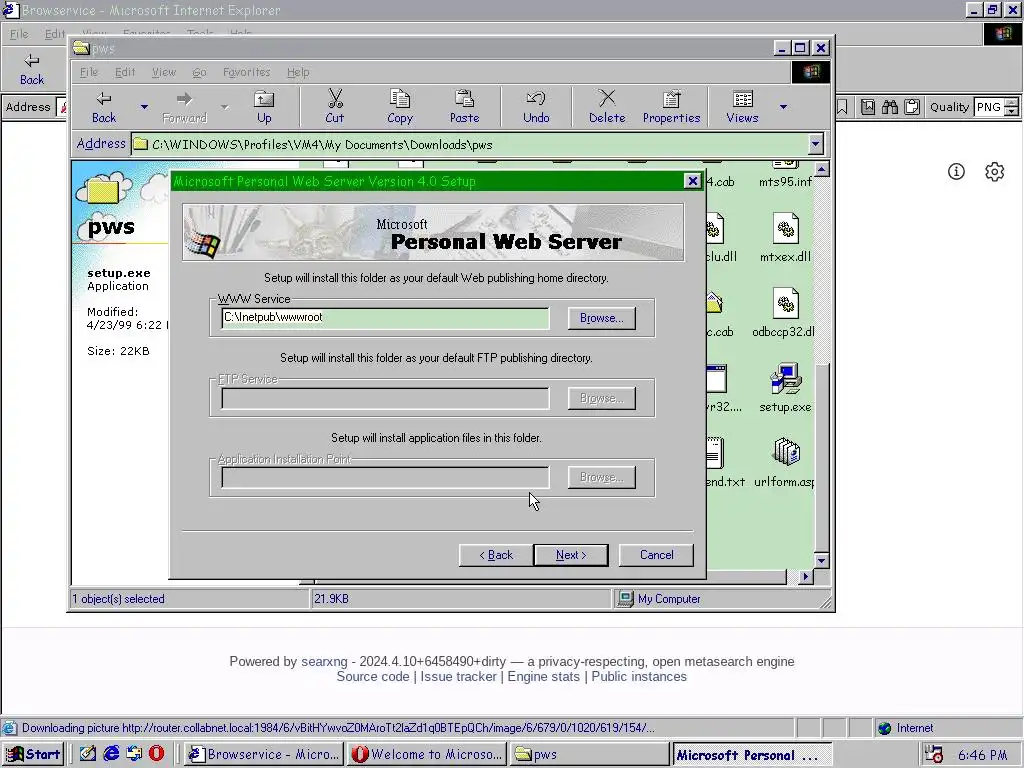1024x768 pixels.
Task: Click the pws Address bar path field
Action: click(x=470, y=144)
